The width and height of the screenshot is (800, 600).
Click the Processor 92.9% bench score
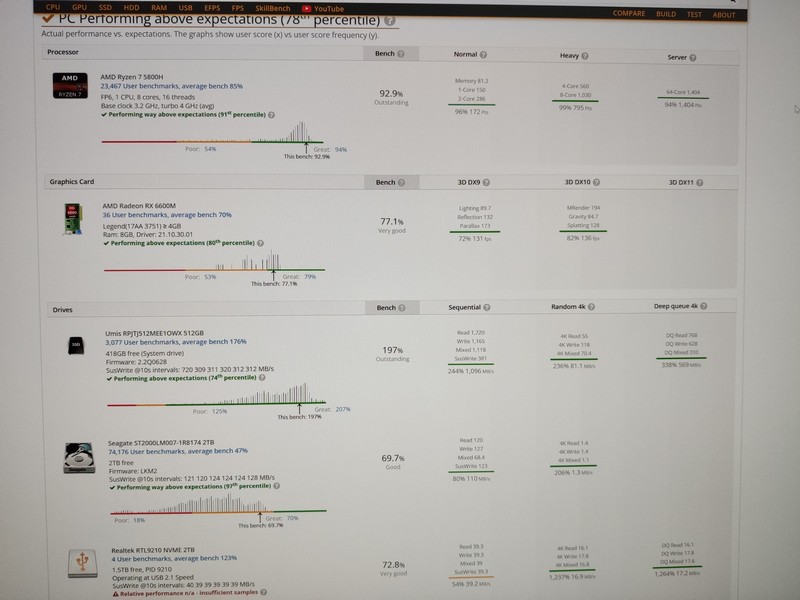391,94
